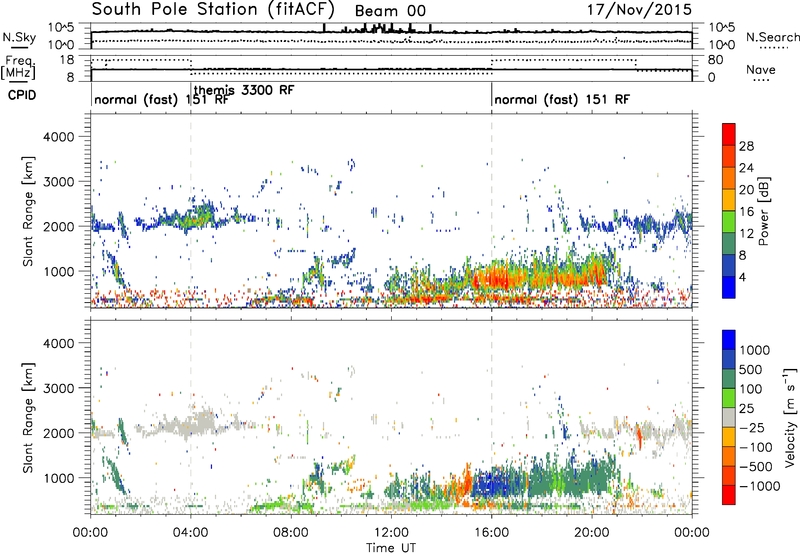The image size is (800, 554).
Task: Click the 1000 tick on Velocity scale
Action: [x=754, y=350]
